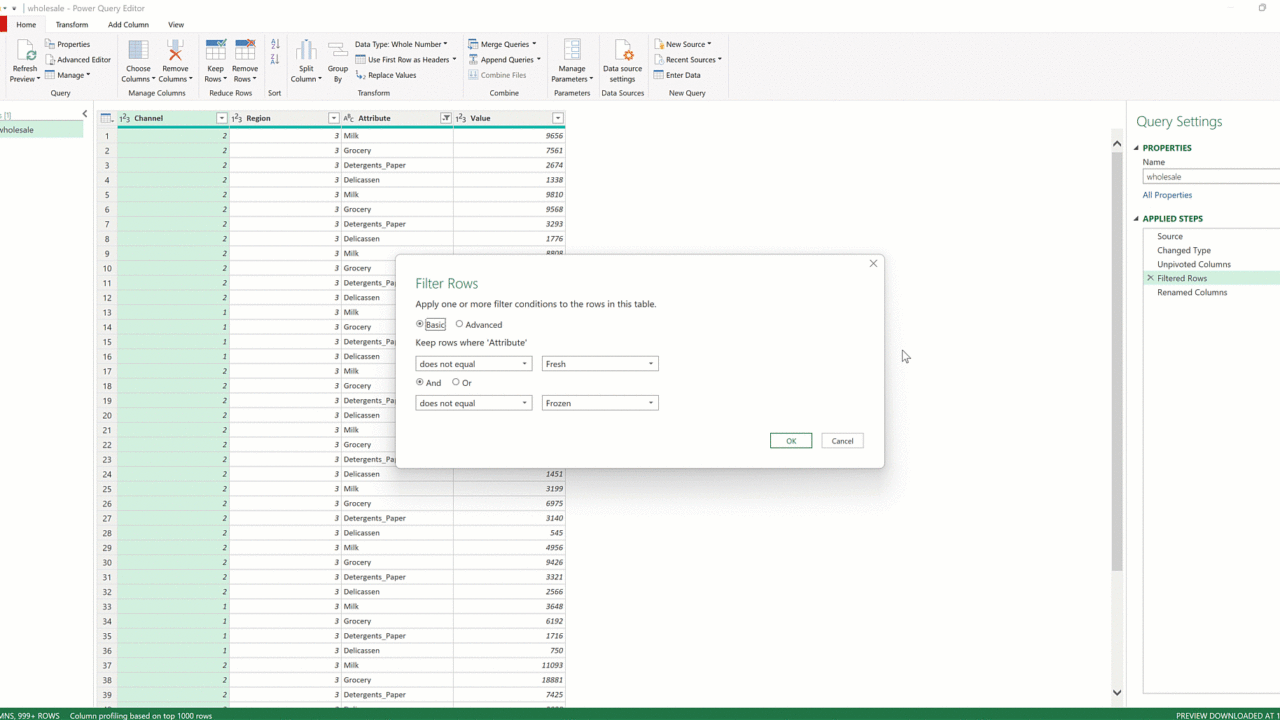Image resolution: width=1280 pixels, height=720 pixels.
Task: Select the Basic radio button
Action: tap(420, 324)
